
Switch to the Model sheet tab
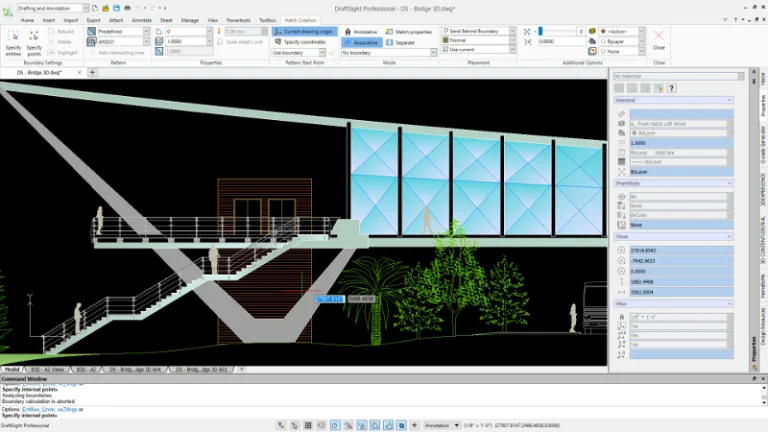[12, 369]
